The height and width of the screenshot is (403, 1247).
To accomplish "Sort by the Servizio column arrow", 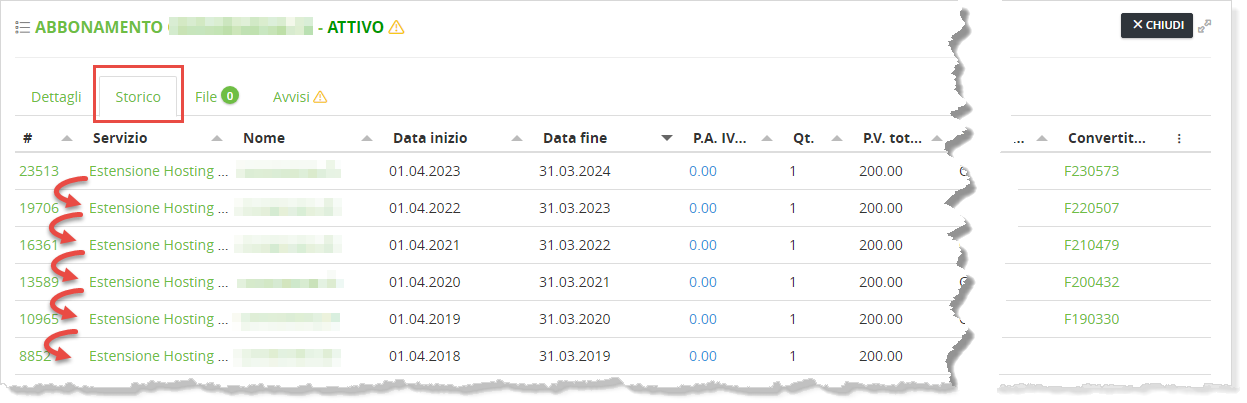I will coord(217,138).
